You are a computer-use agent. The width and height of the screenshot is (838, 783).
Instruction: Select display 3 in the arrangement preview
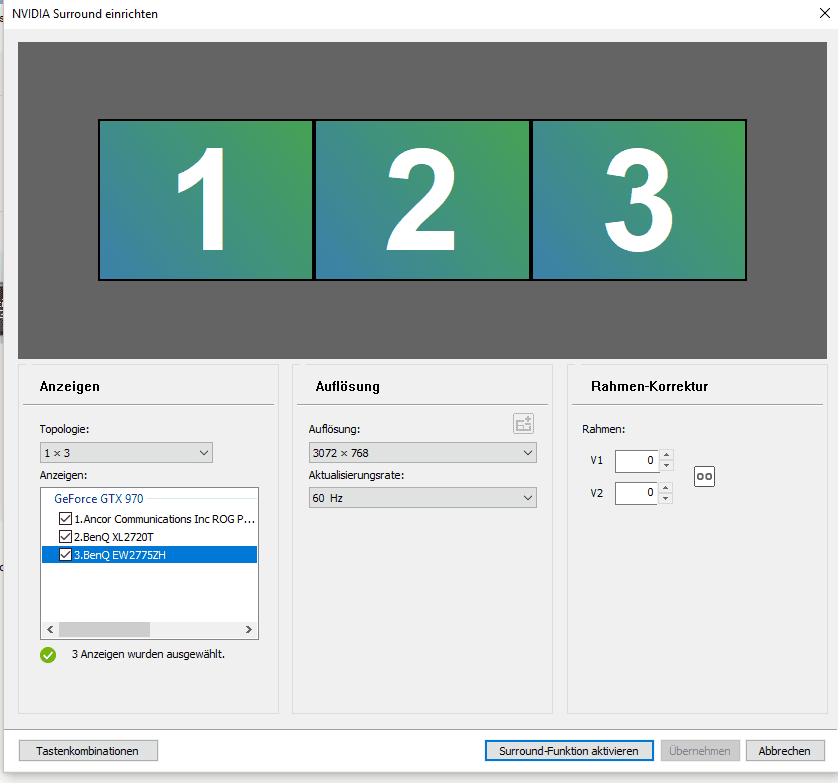click(639, 199)
